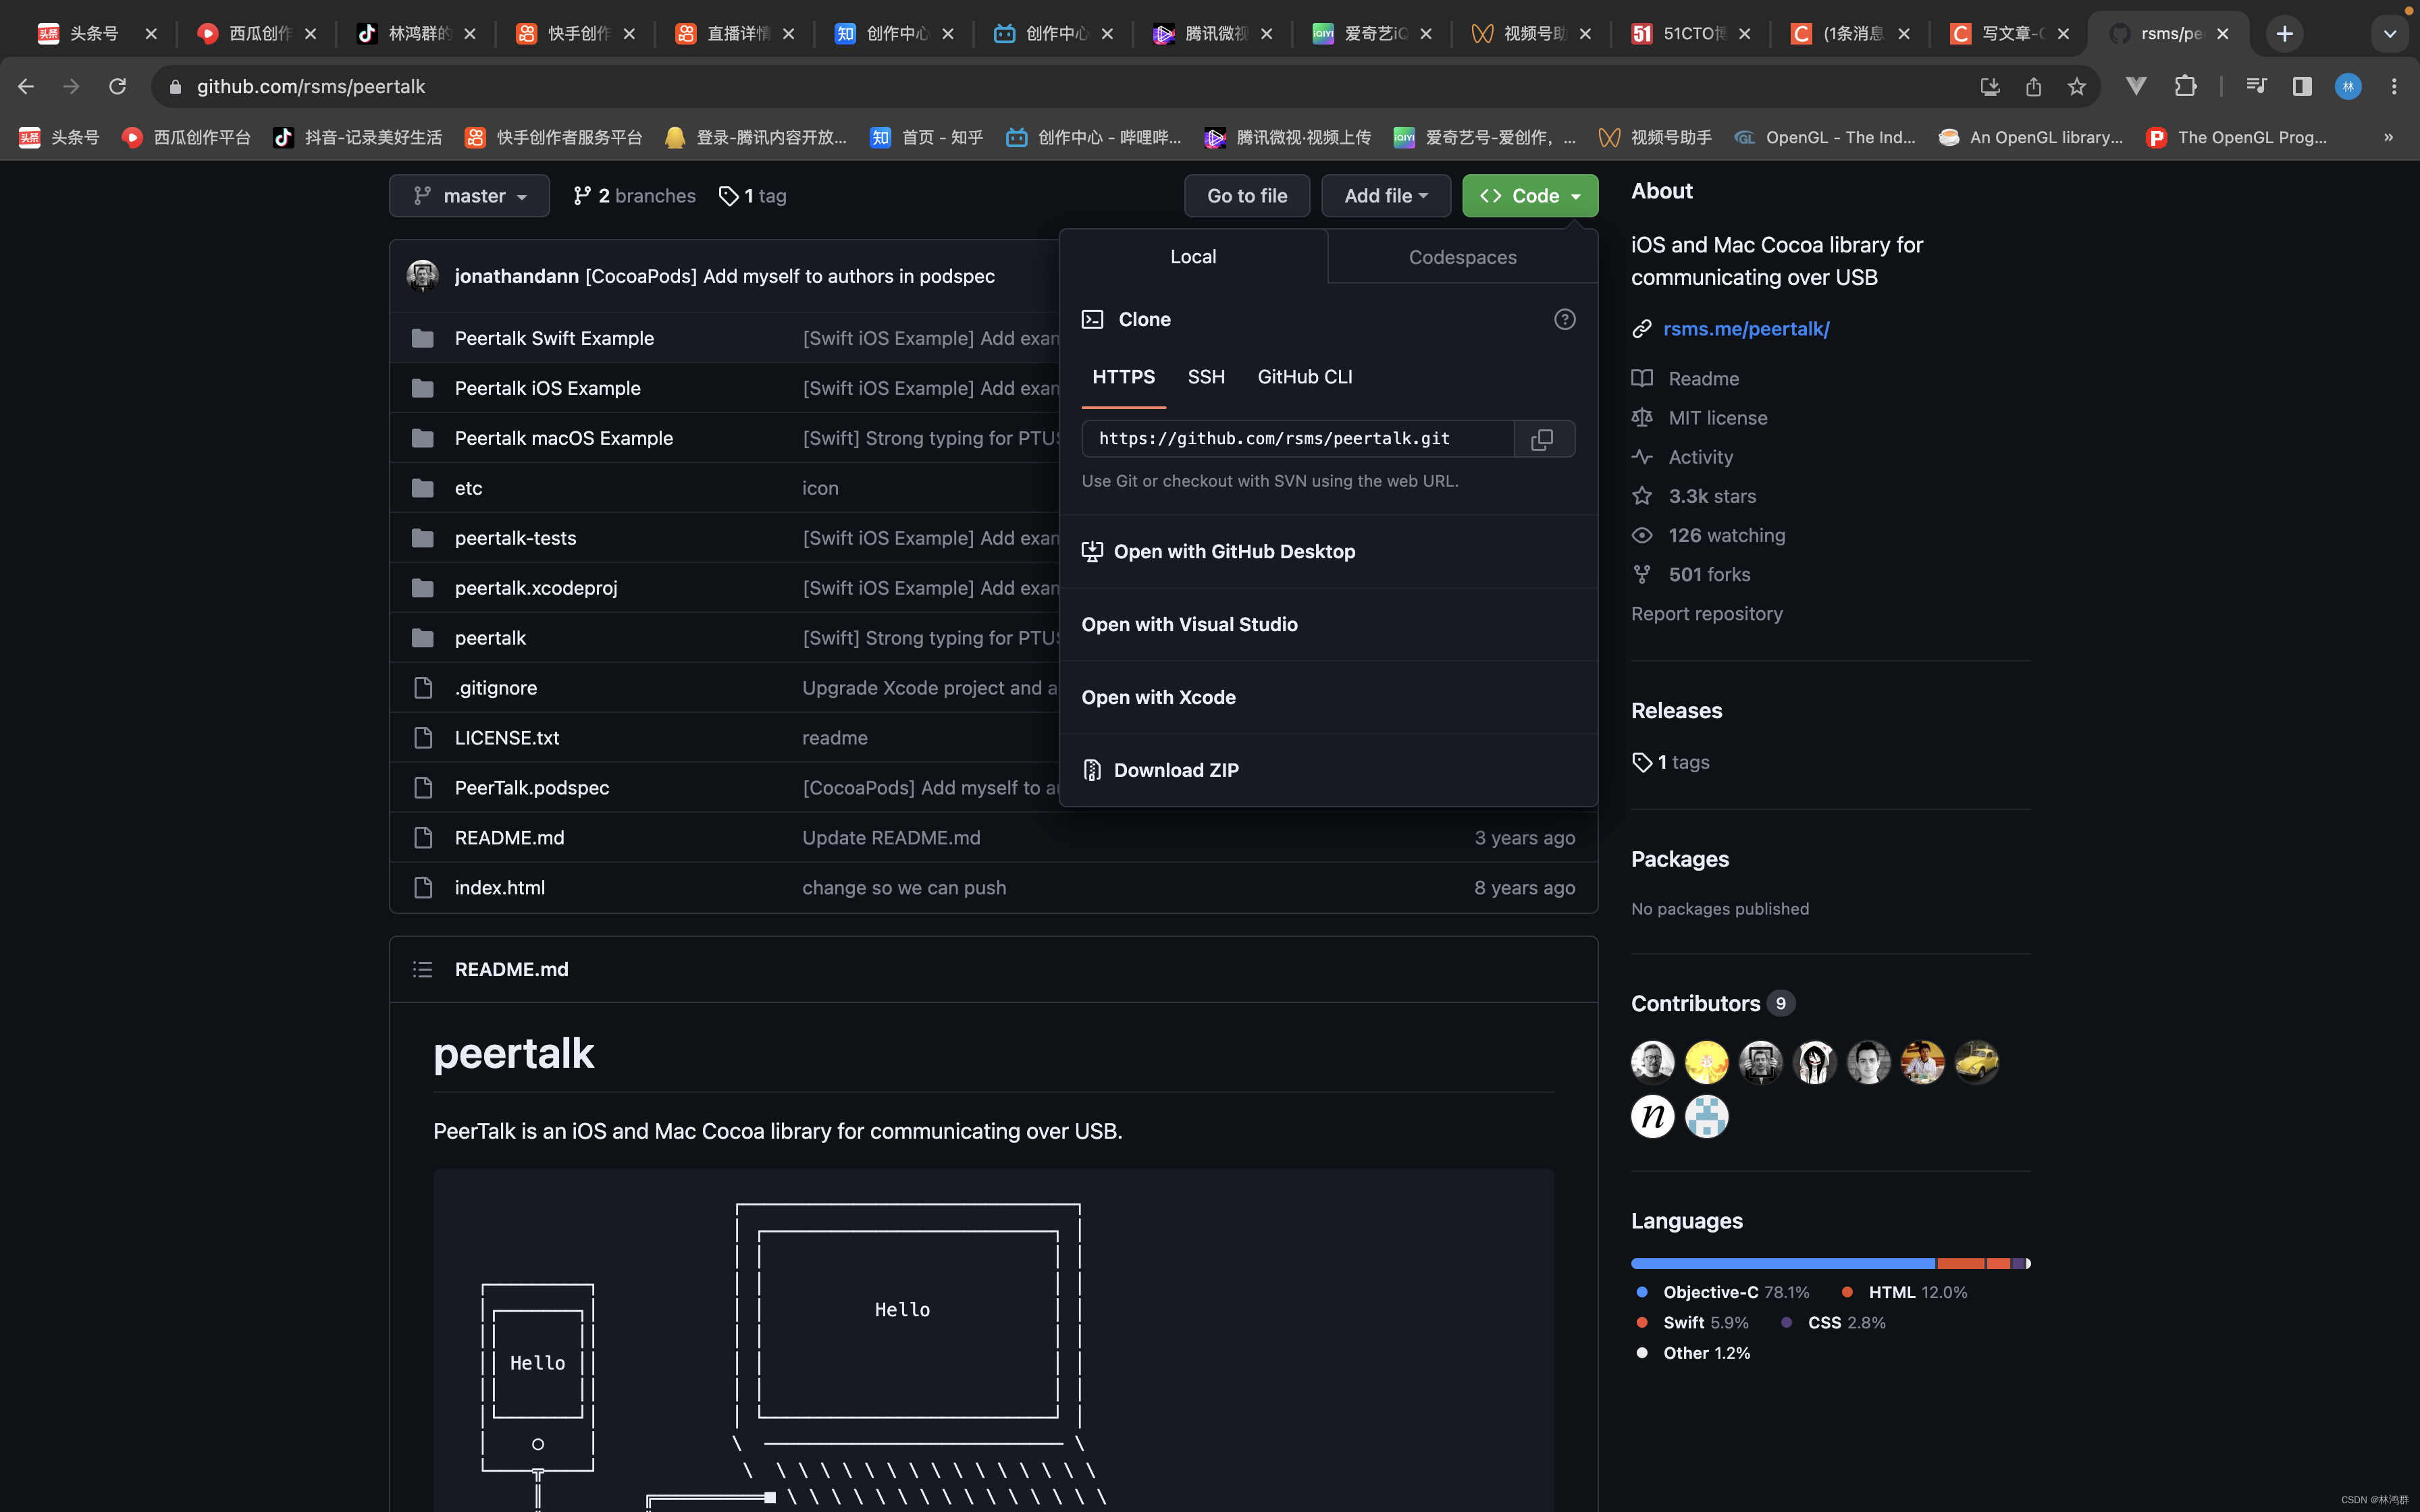View the 2 branches link
This screenshot has height=1512, width=2420.
pos(634,196)
